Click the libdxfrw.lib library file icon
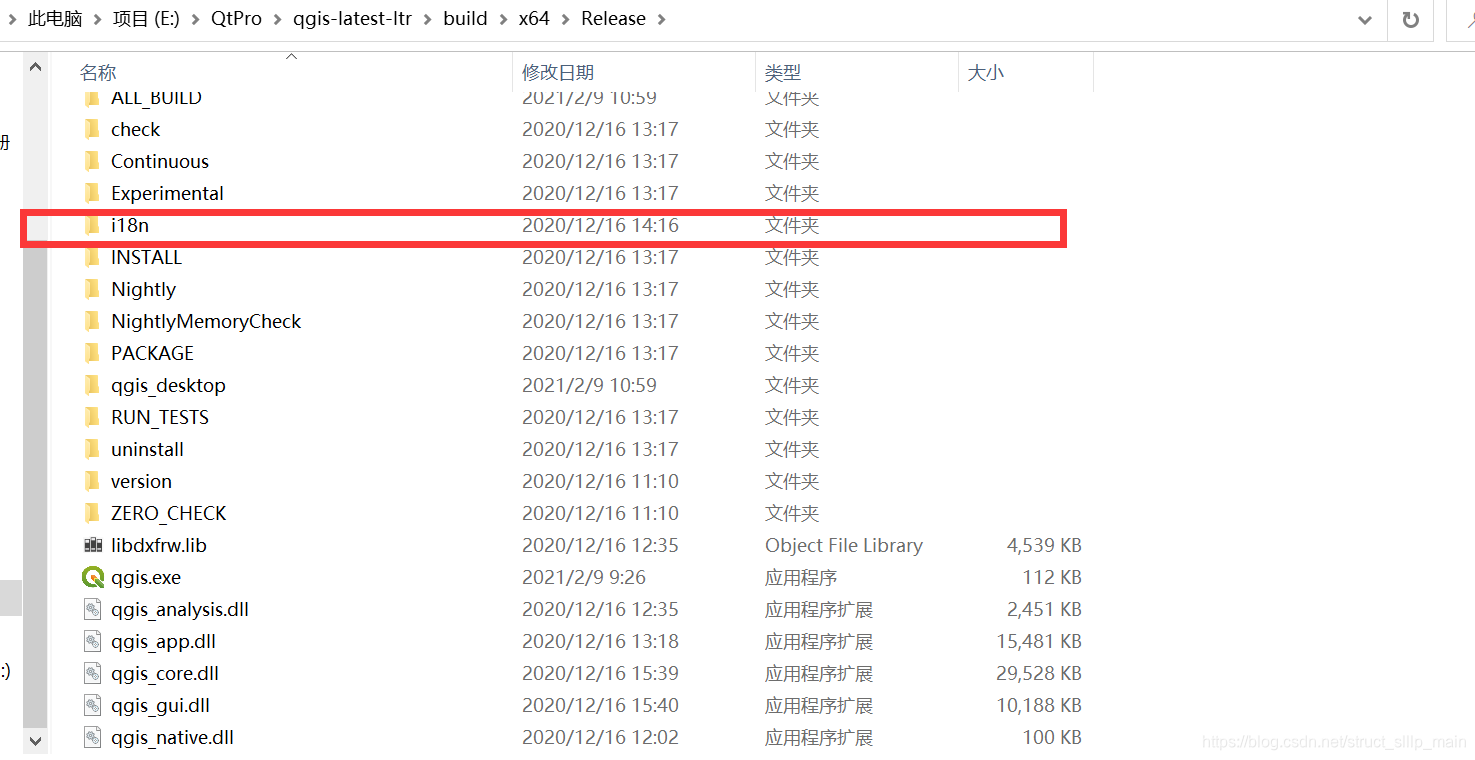The image size is (1475, 760). (x=93, y=545)
